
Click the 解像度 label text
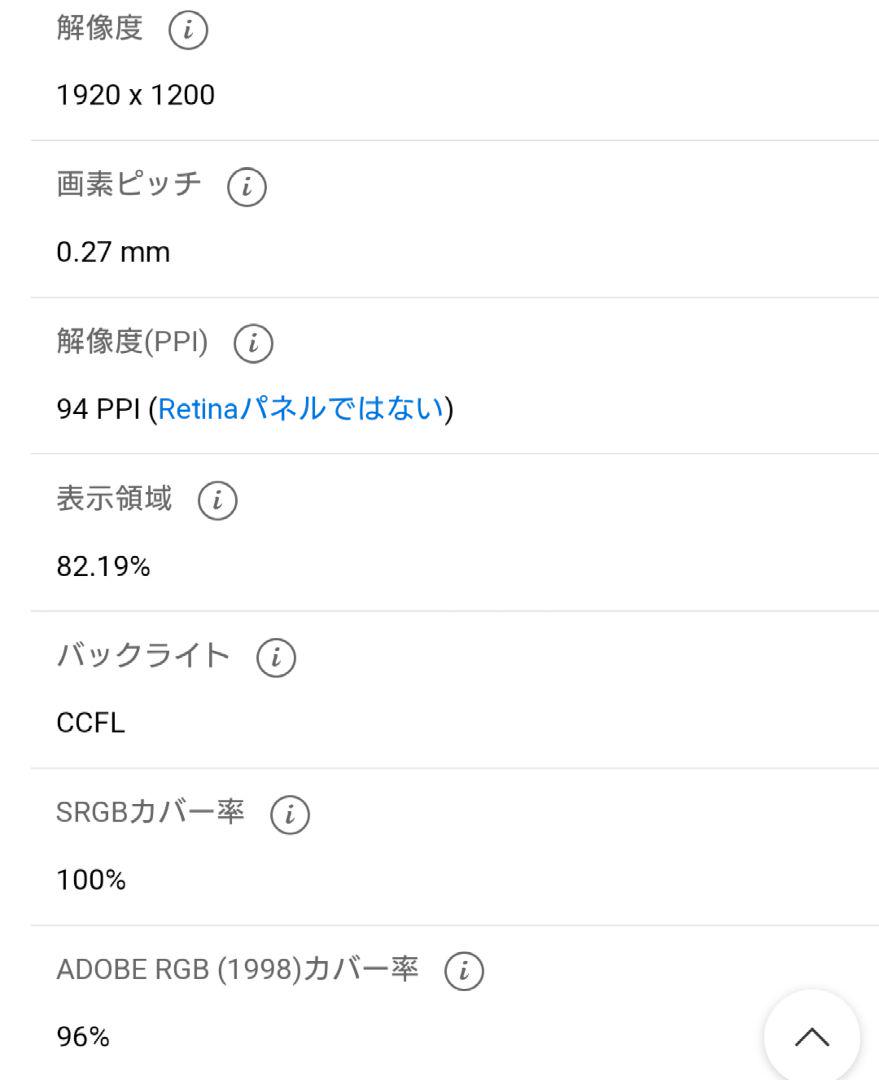click(x=100, y=28)
